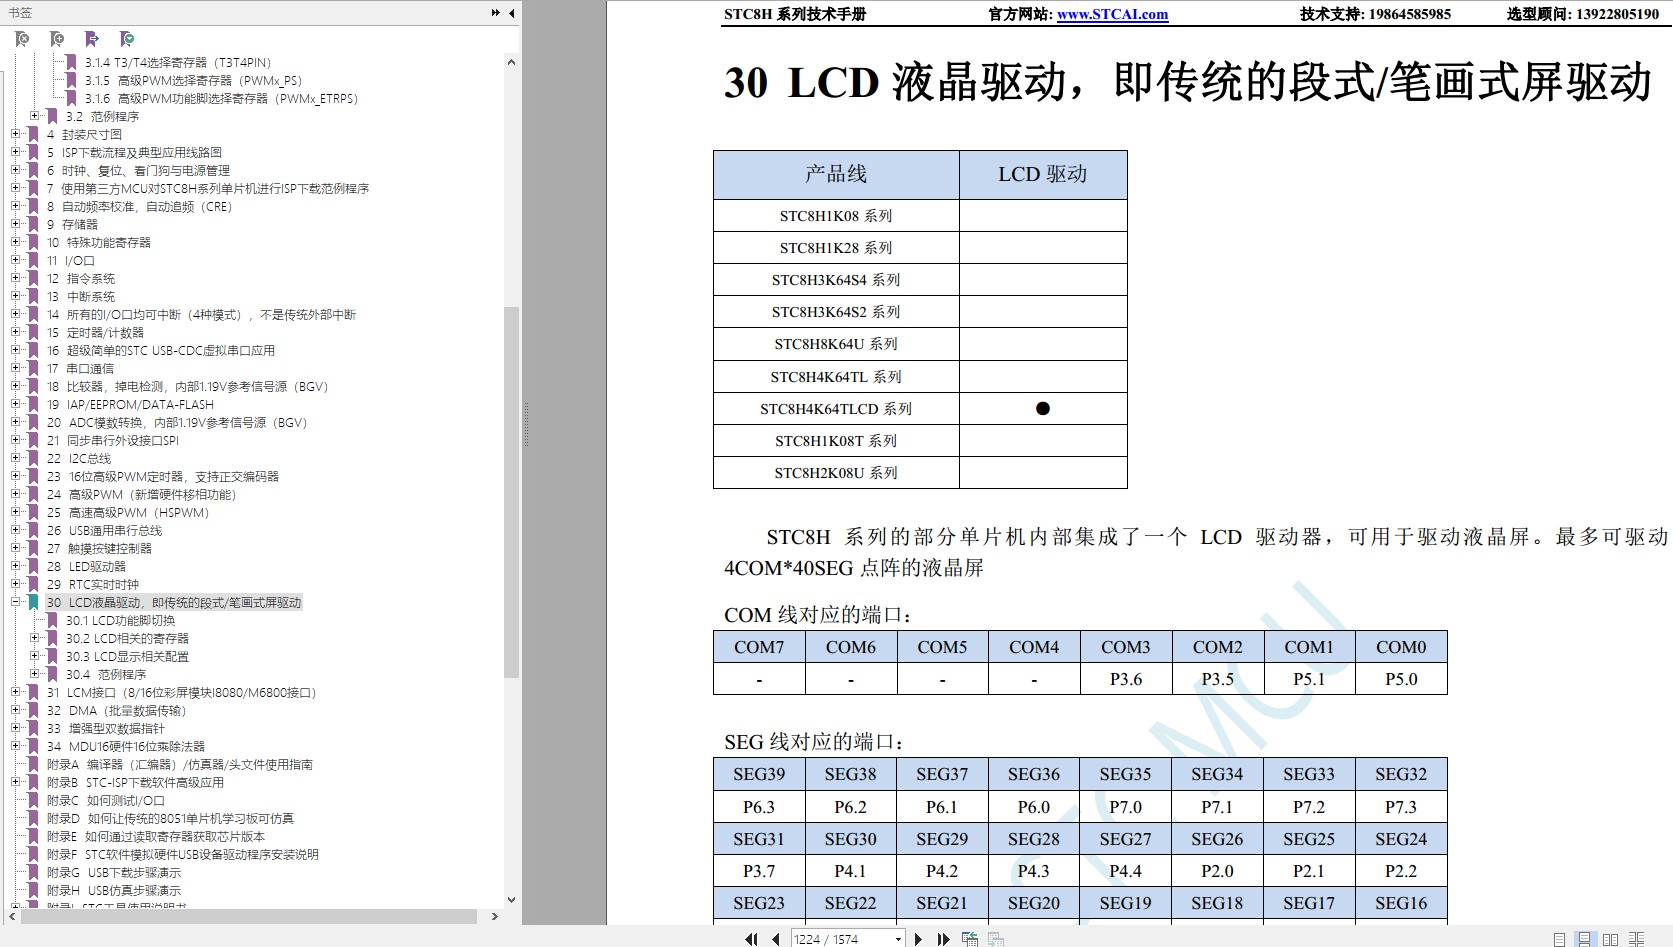Click bookmark icon of chapter 30 LCD液晶驱动
This screenshot has width=1673, height=947.
[33, 602]
